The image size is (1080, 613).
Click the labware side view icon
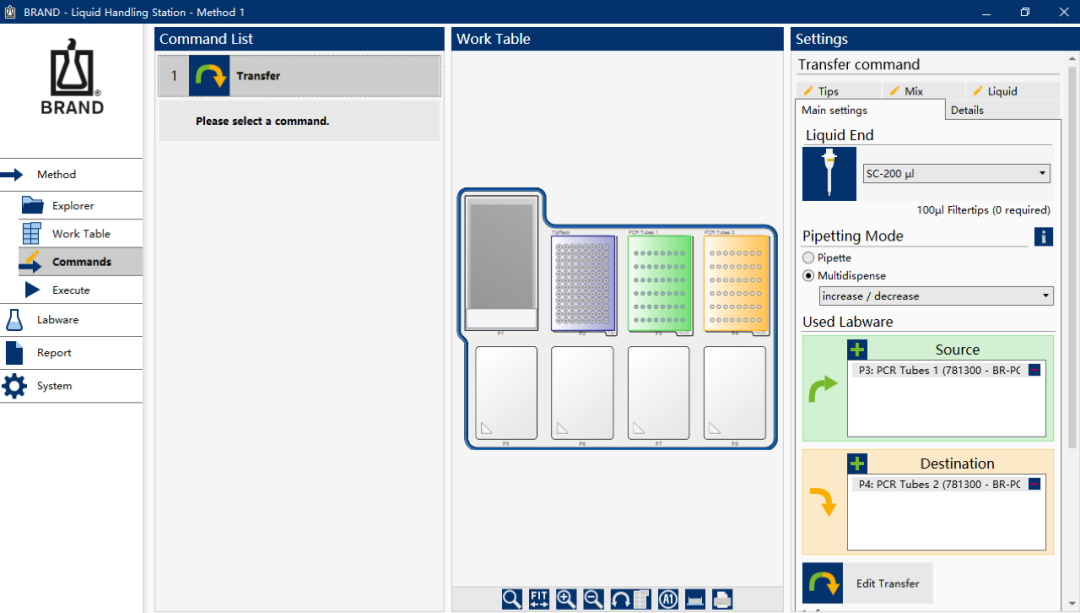tap(695, 599)
